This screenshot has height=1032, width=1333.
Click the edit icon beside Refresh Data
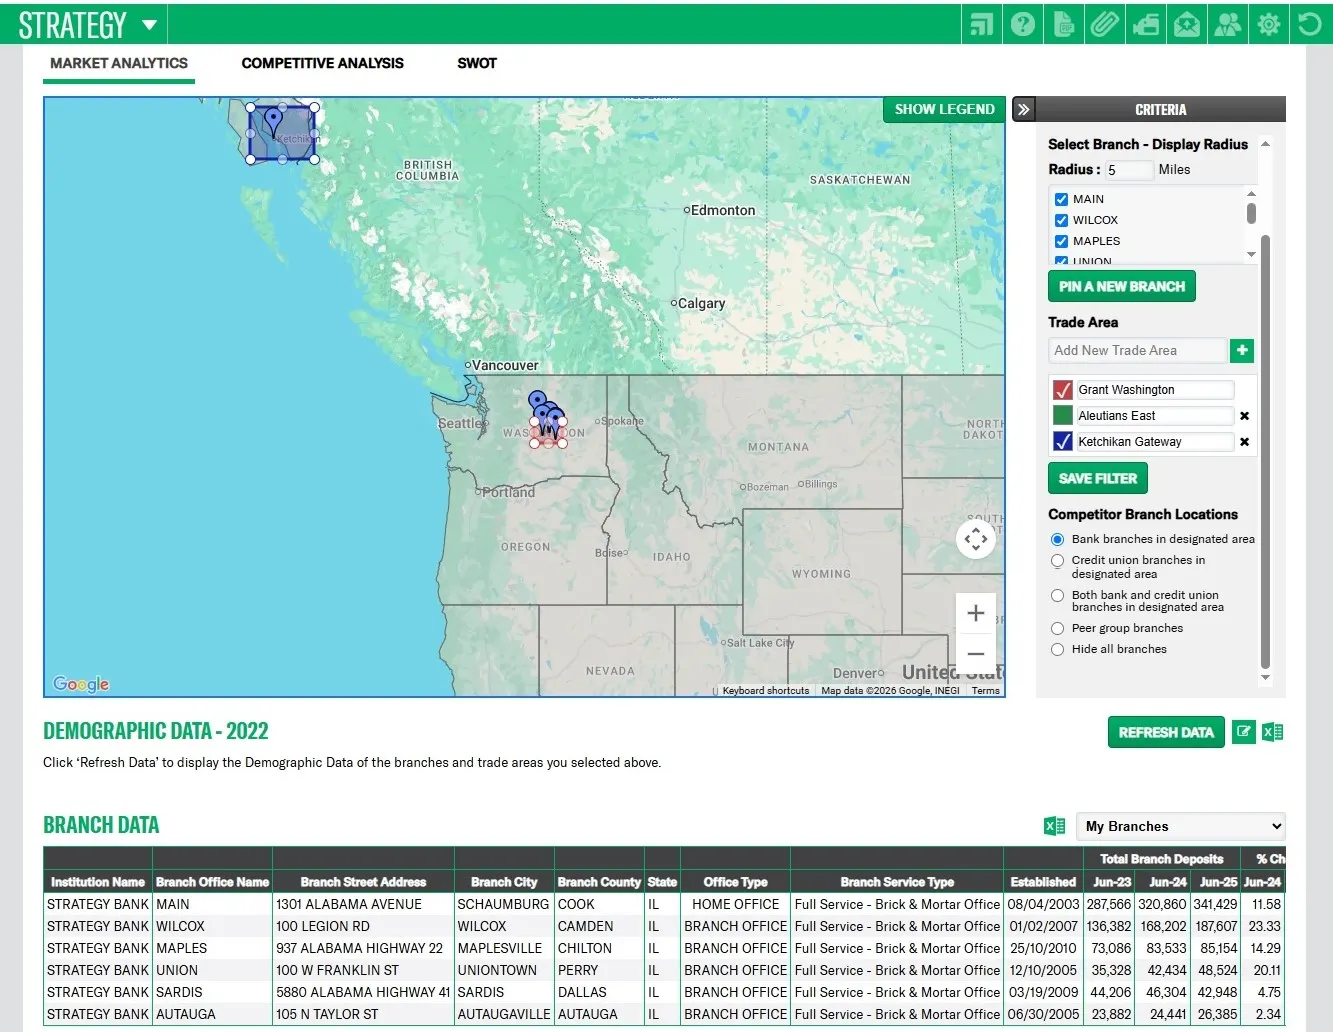1244,732
